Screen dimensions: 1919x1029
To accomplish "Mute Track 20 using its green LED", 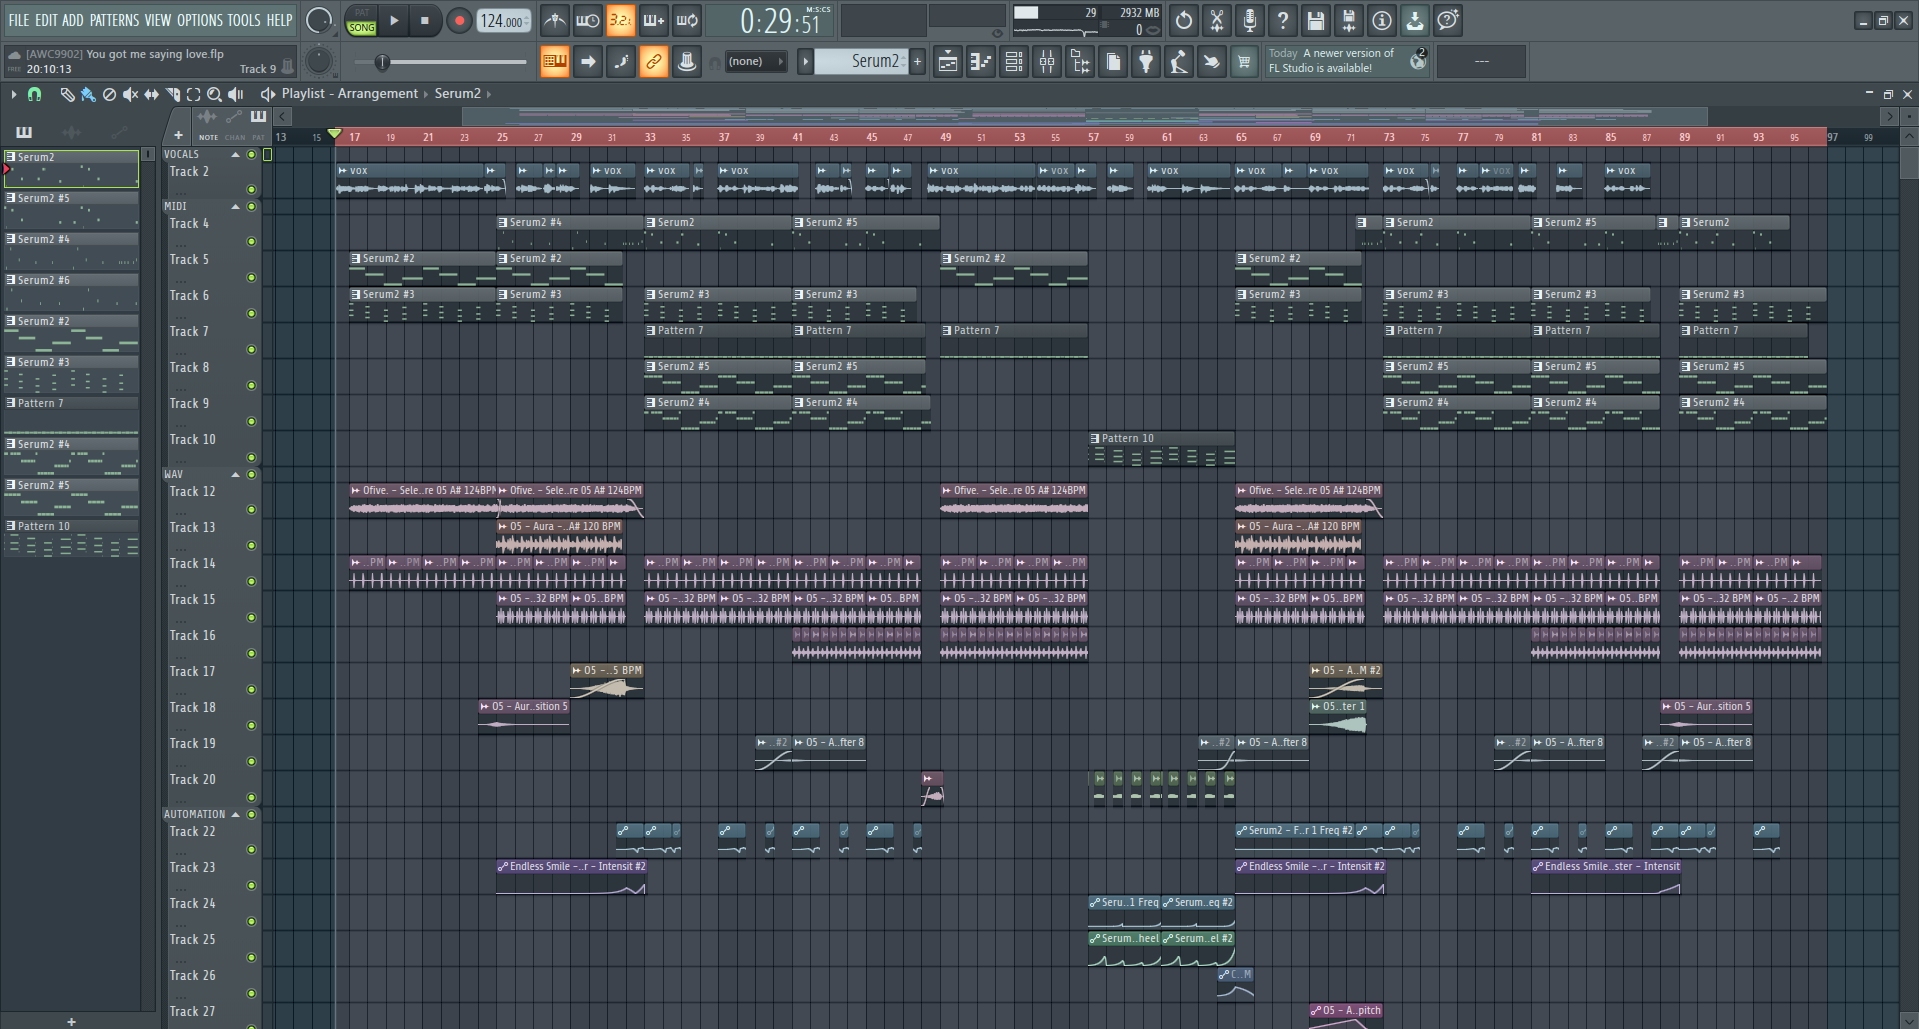I will pyautogui.click(x=252, y=797).
